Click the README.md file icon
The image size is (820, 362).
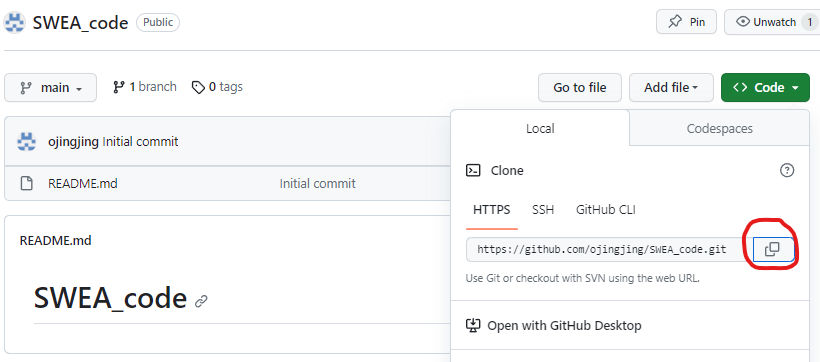[26, 184]
